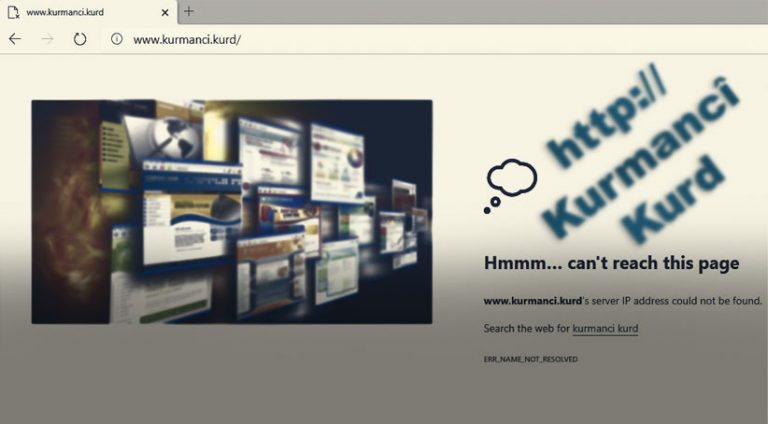Click the ERR_NAME_NOT_RESOLVED error code text
The height and width of the screenshot is (424, 768).
point(530,359)
